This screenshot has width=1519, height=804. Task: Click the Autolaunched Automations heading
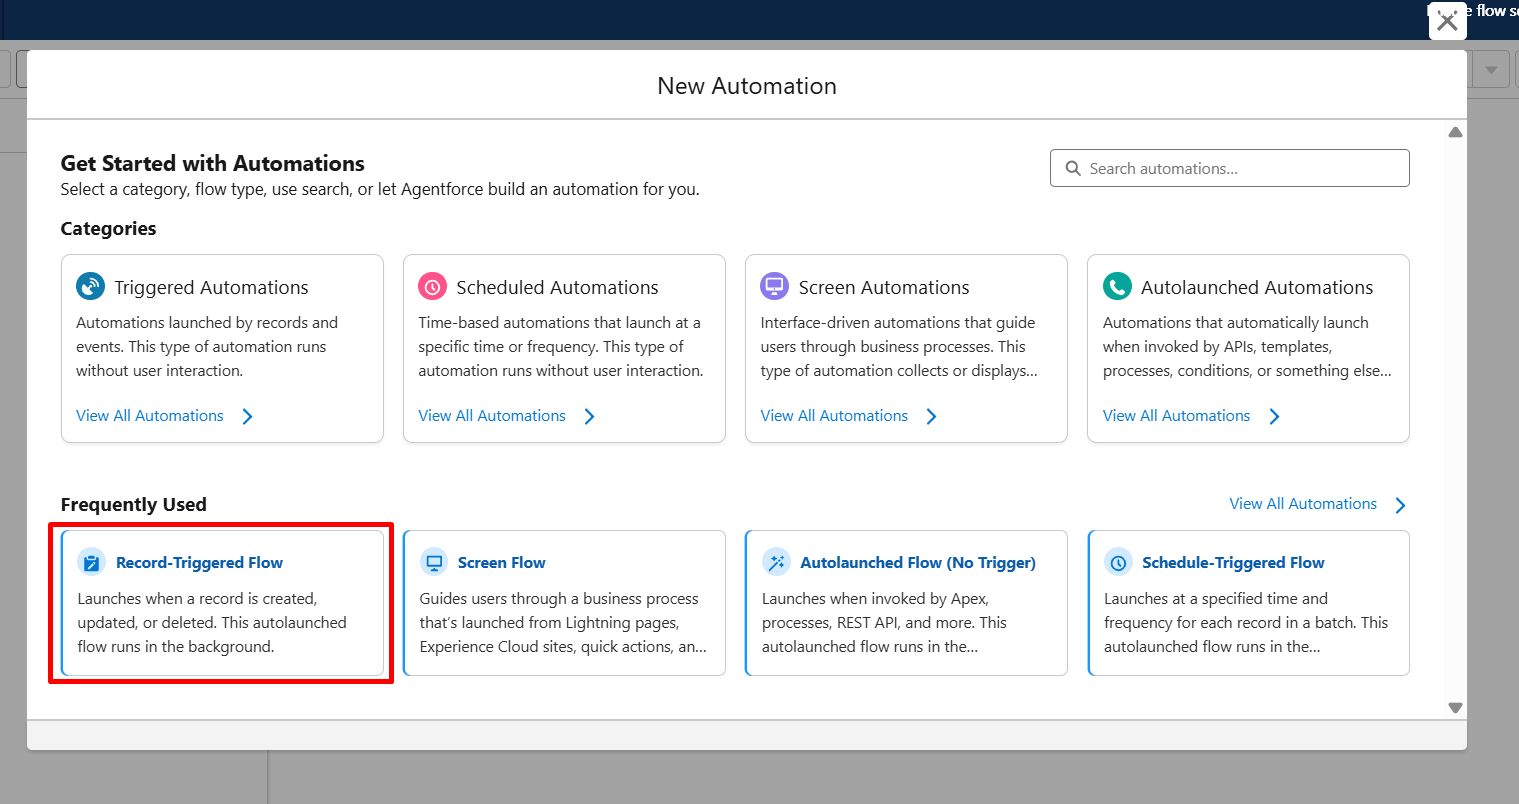click(x=1257, y=287)
